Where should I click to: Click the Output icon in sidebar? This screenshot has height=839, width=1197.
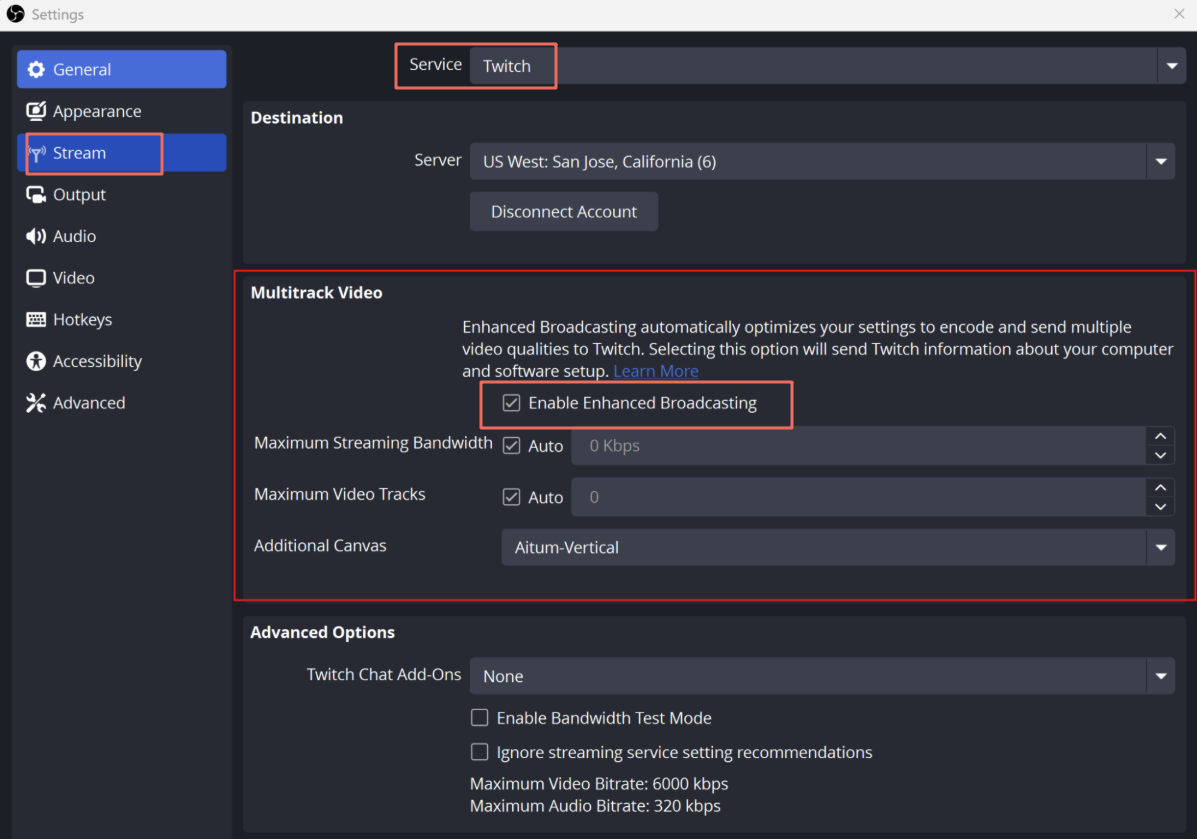pyautogui.click(x=36, y=195)
